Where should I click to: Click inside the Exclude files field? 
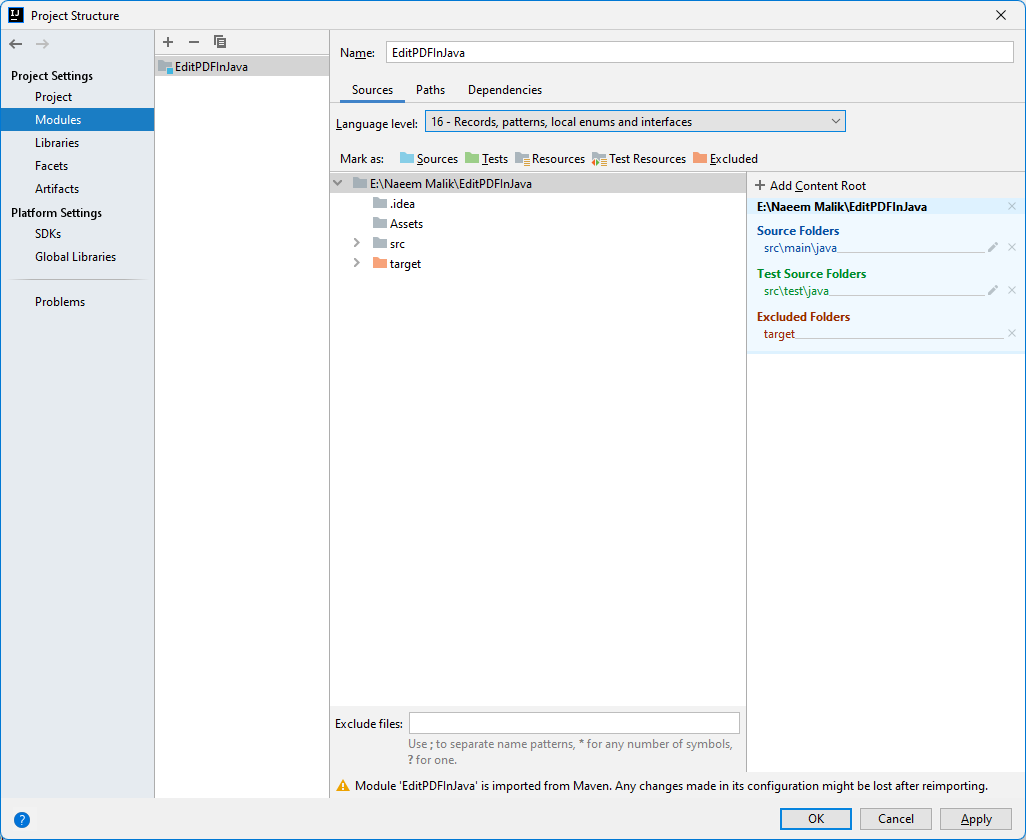coord(573,722)
